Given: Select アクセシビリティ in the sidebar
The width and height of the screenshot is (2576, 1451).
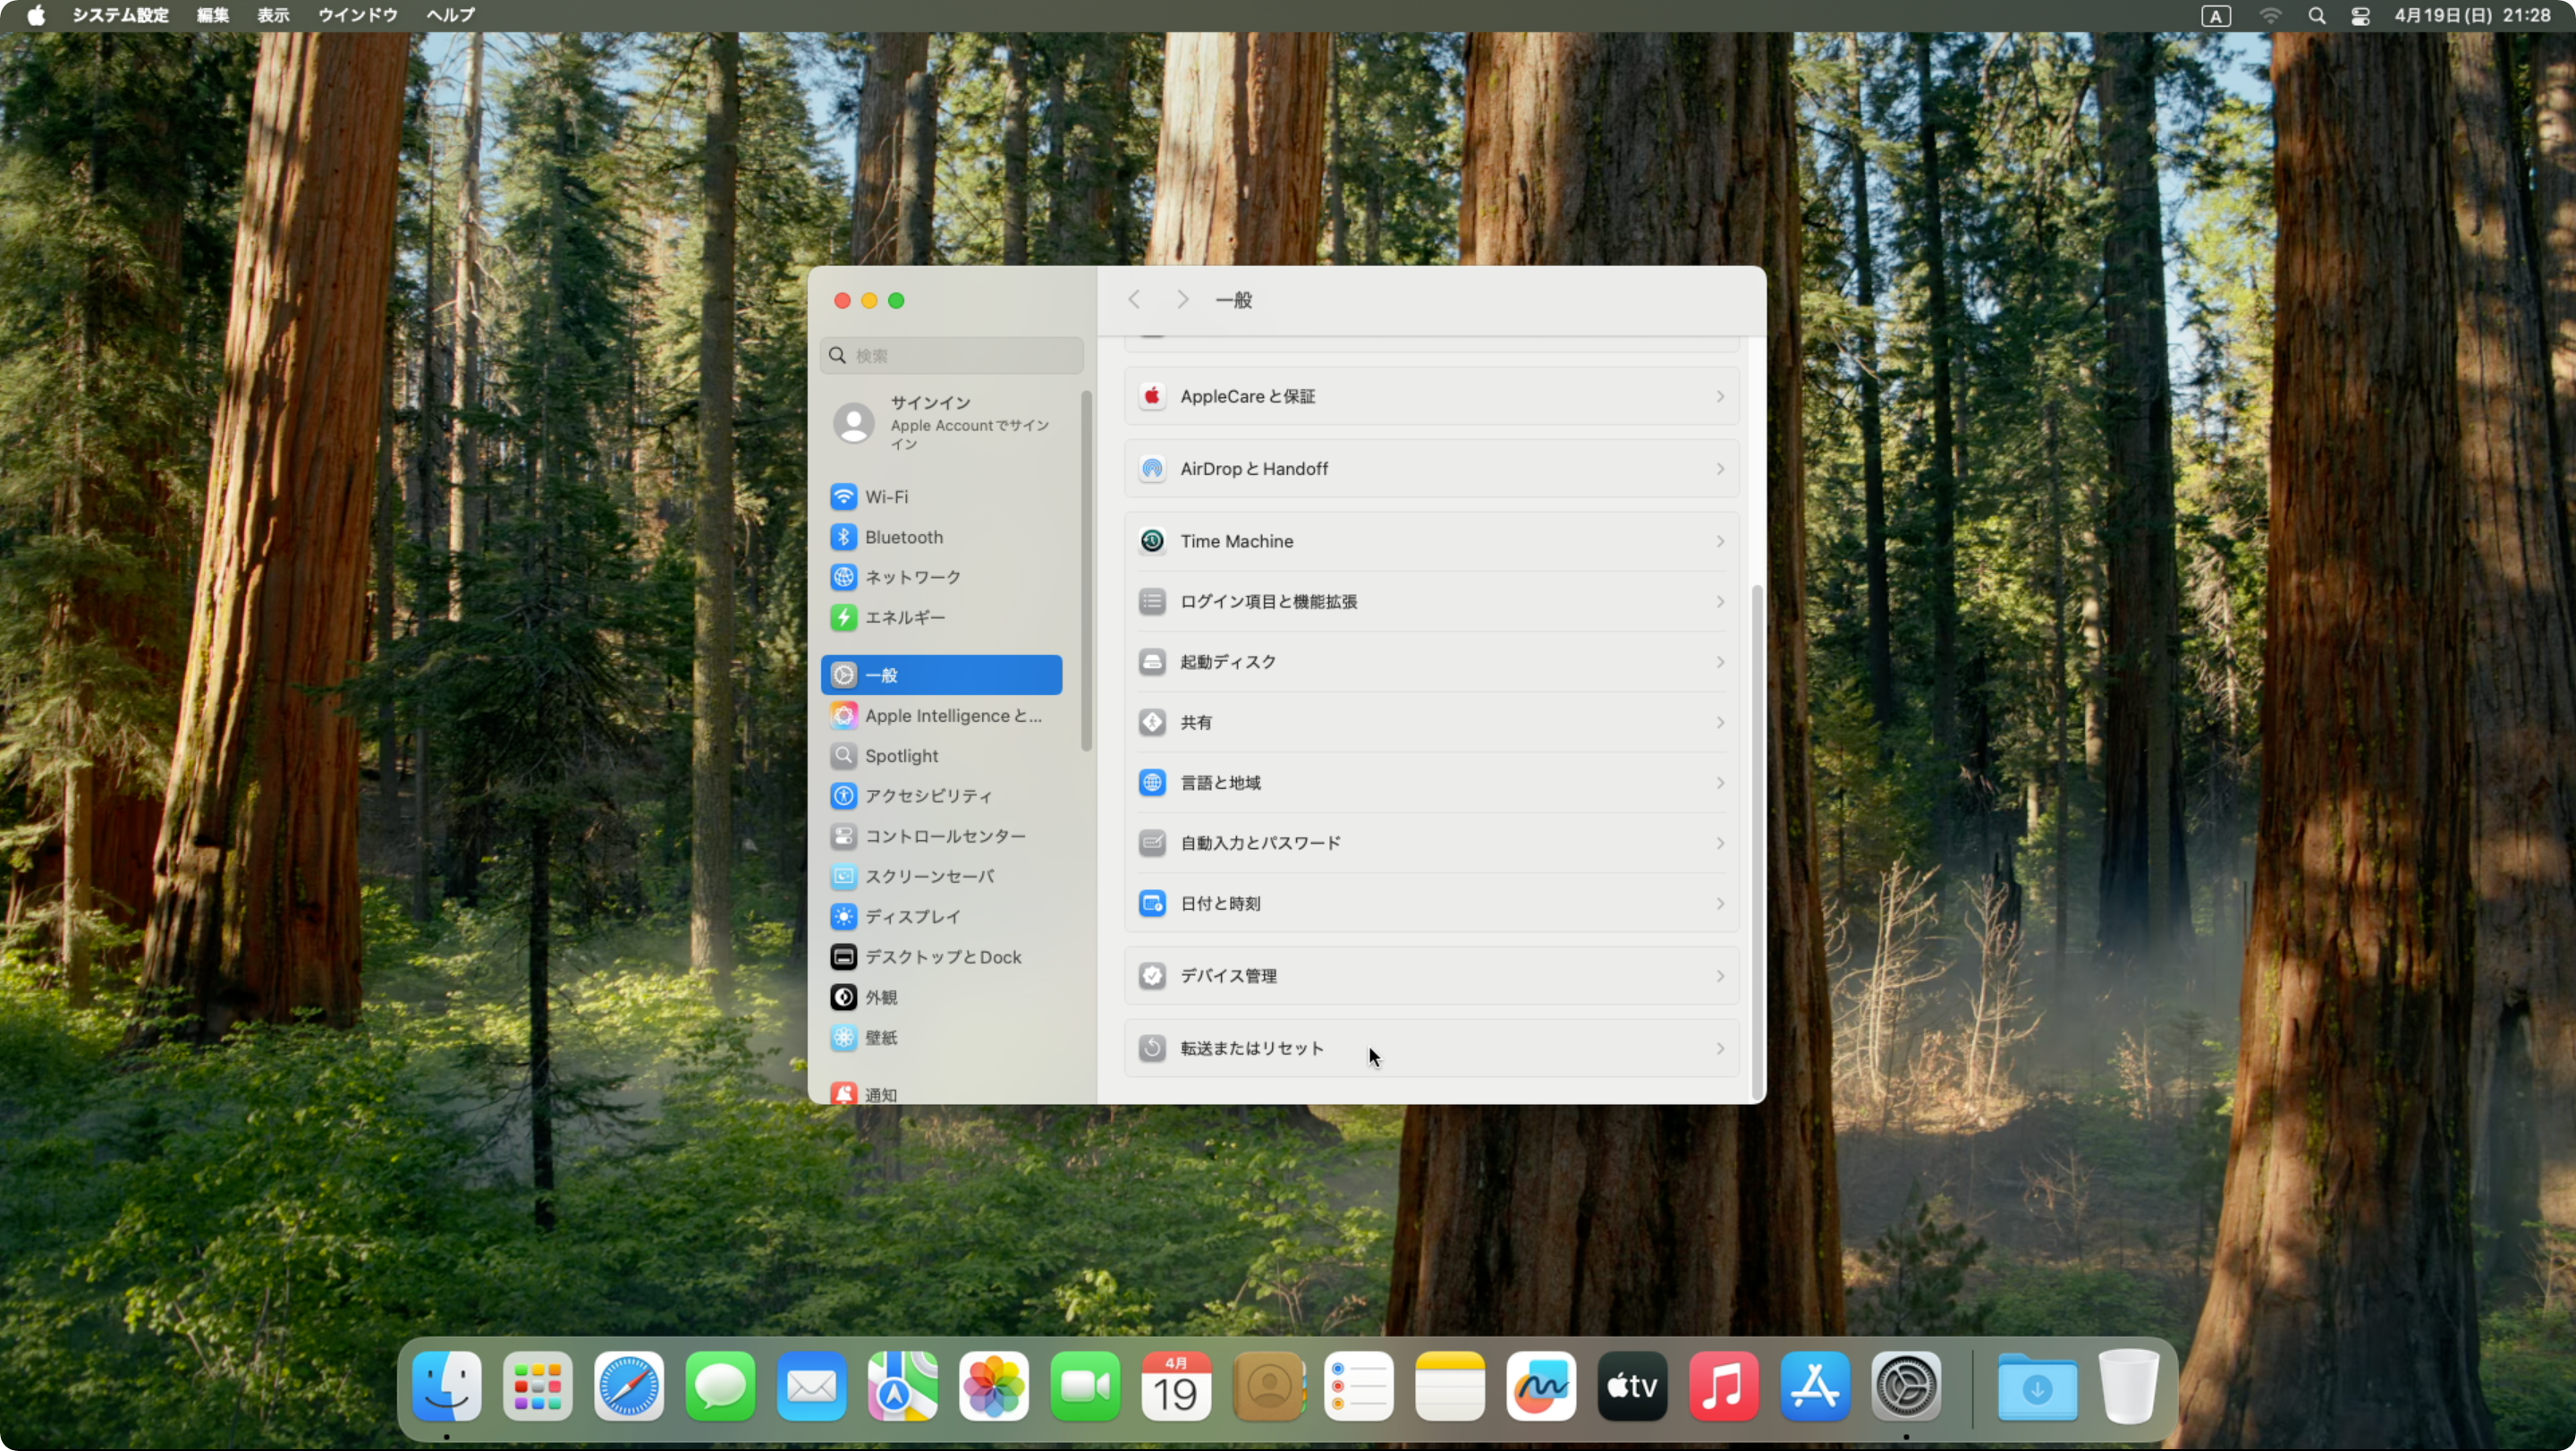Looking at the screenshot, I should (x=941, y=796).
